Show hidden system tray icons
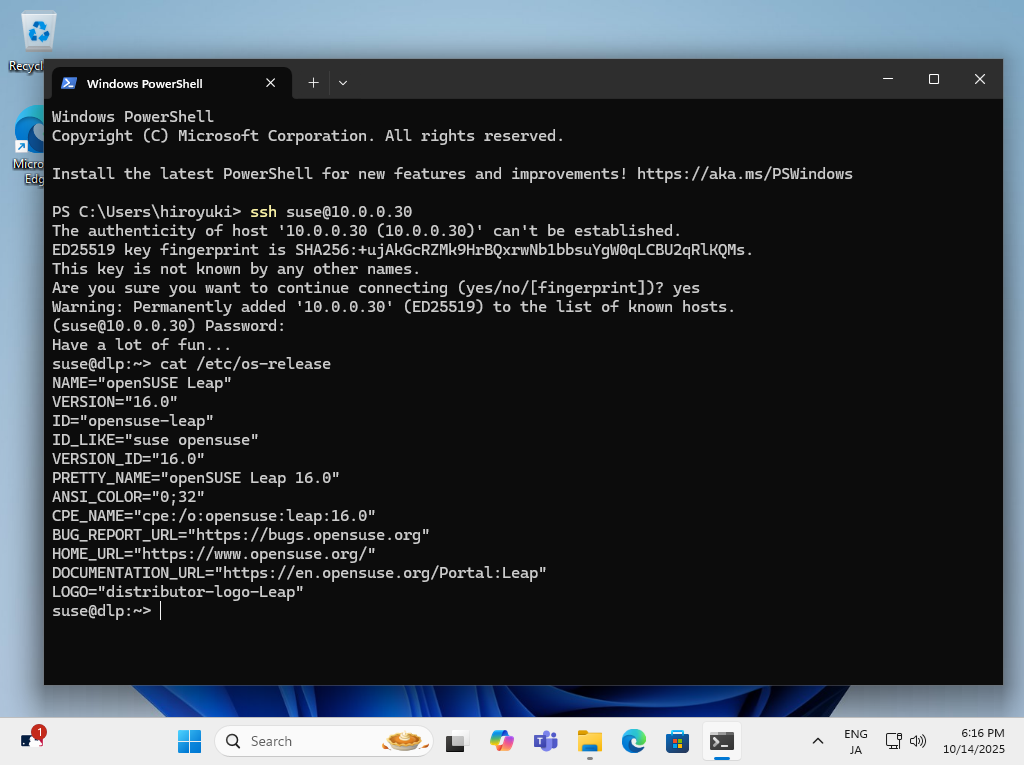1024x765 pixels. tap(818, 741)
